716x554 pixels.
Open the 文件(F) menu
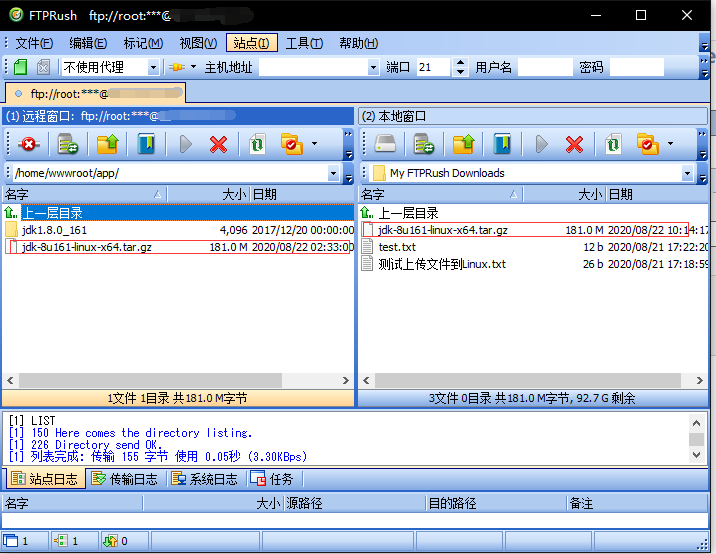pyautogui.click(x=34, y=43)
